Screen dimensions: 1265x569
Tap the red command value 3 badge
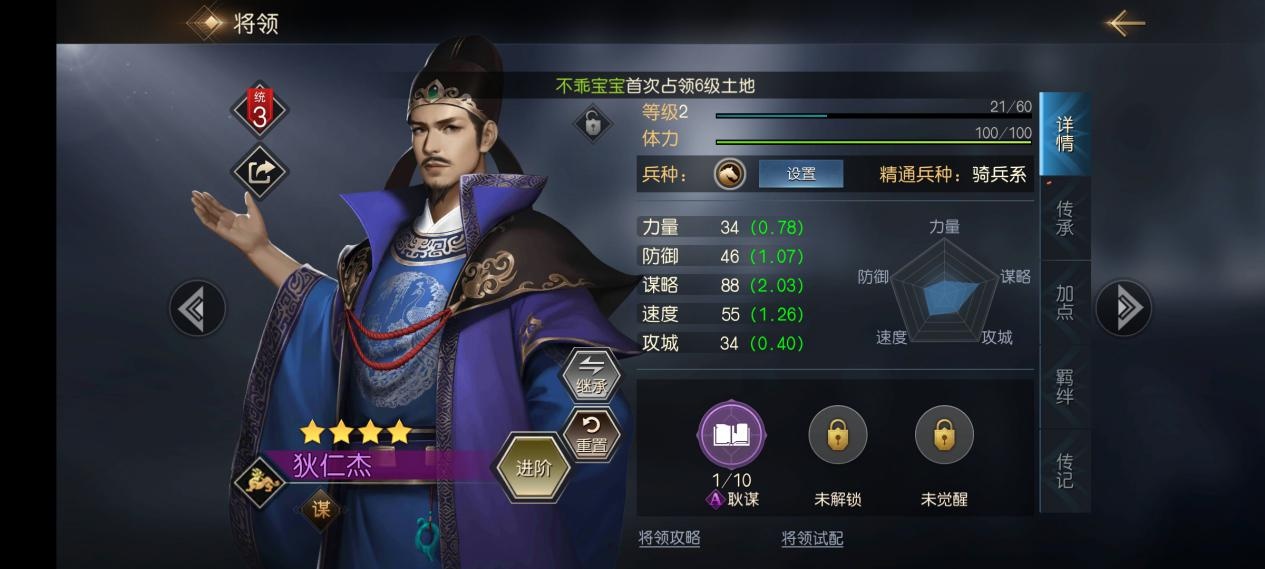tap(259, 112)
